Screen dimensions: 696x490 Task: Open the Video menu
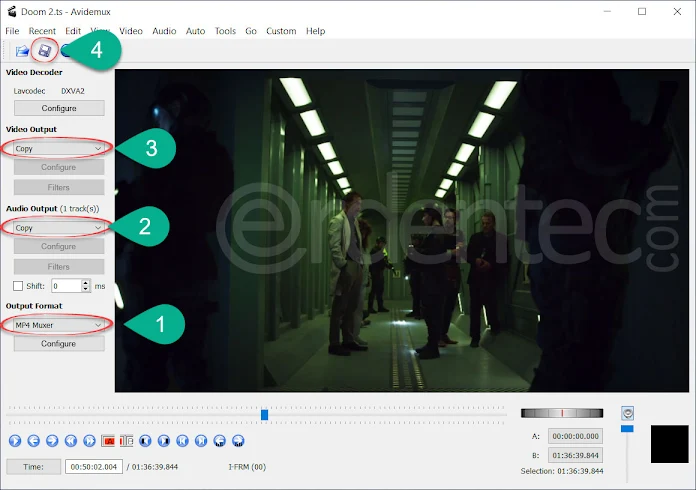point(131,31)
